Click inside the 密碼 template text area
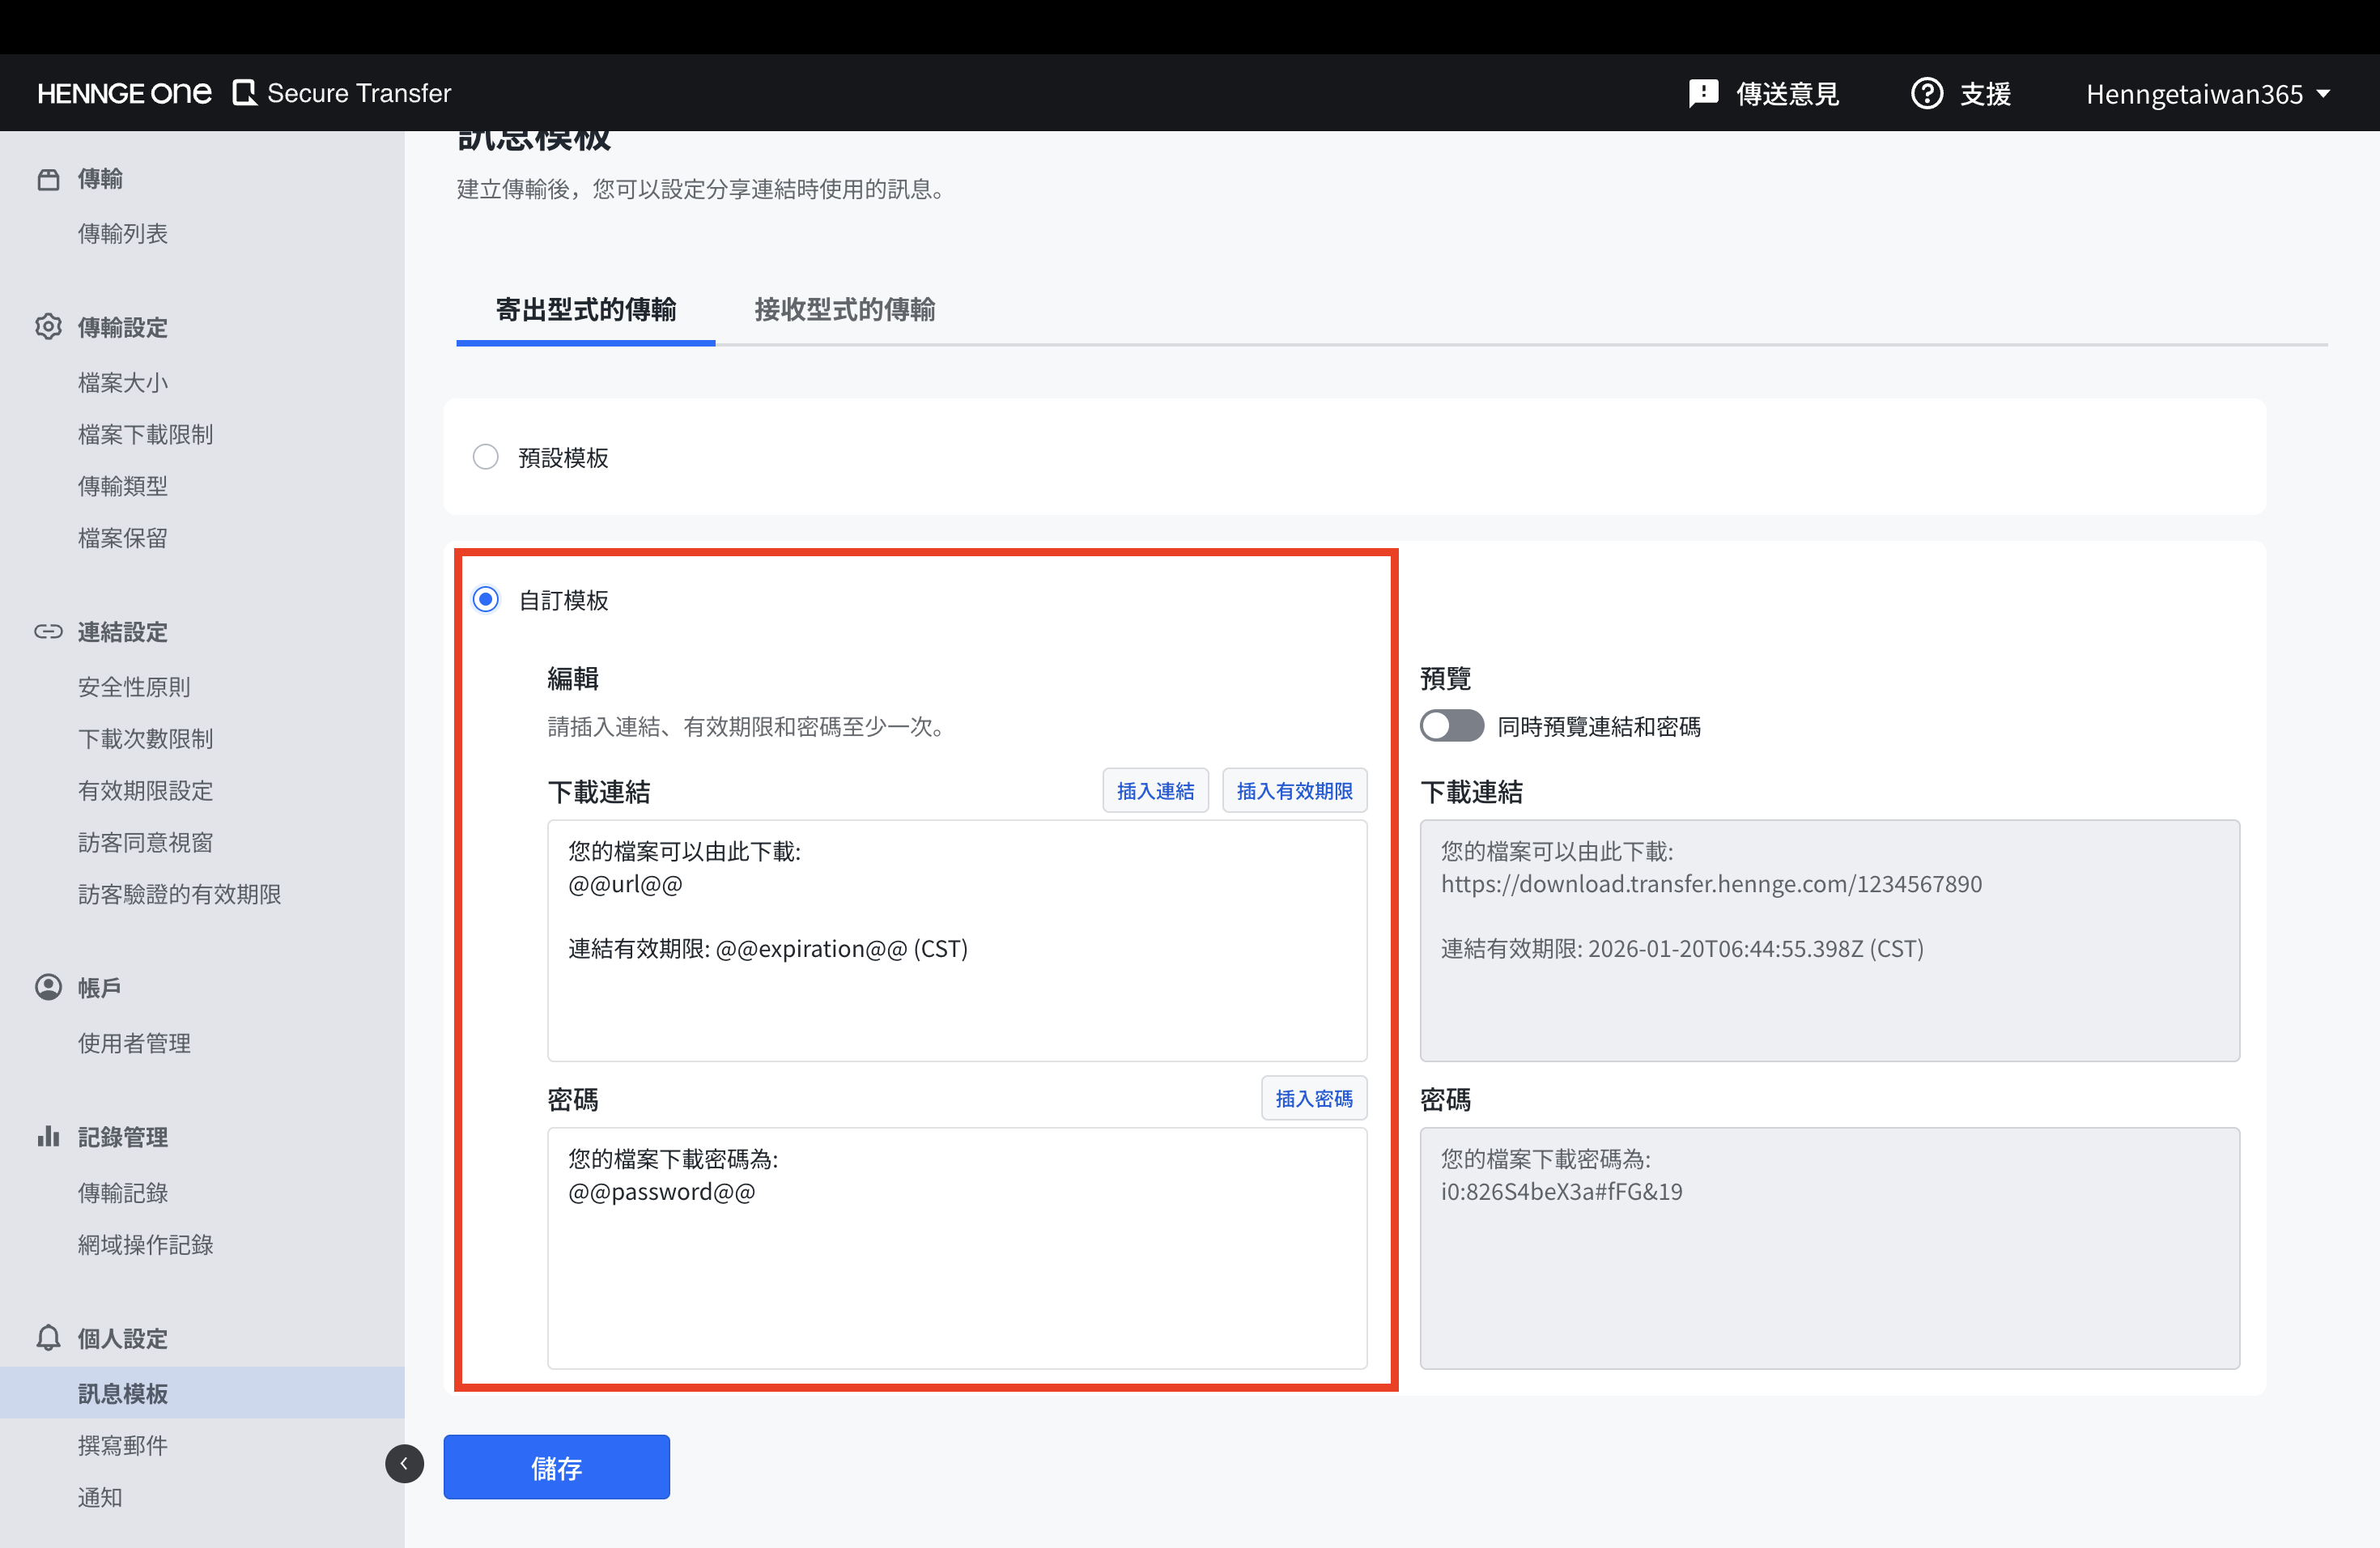The image size is (2380, 1548). [956, 1270]
